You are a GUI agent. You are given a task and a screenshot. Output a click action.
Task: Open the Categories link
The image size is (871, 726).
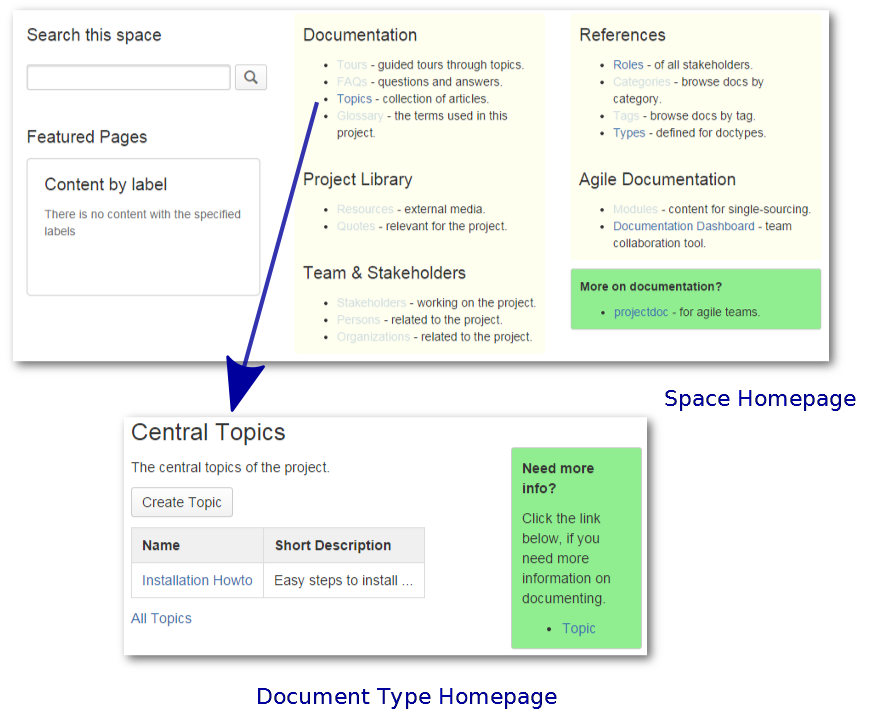(641, 82)
